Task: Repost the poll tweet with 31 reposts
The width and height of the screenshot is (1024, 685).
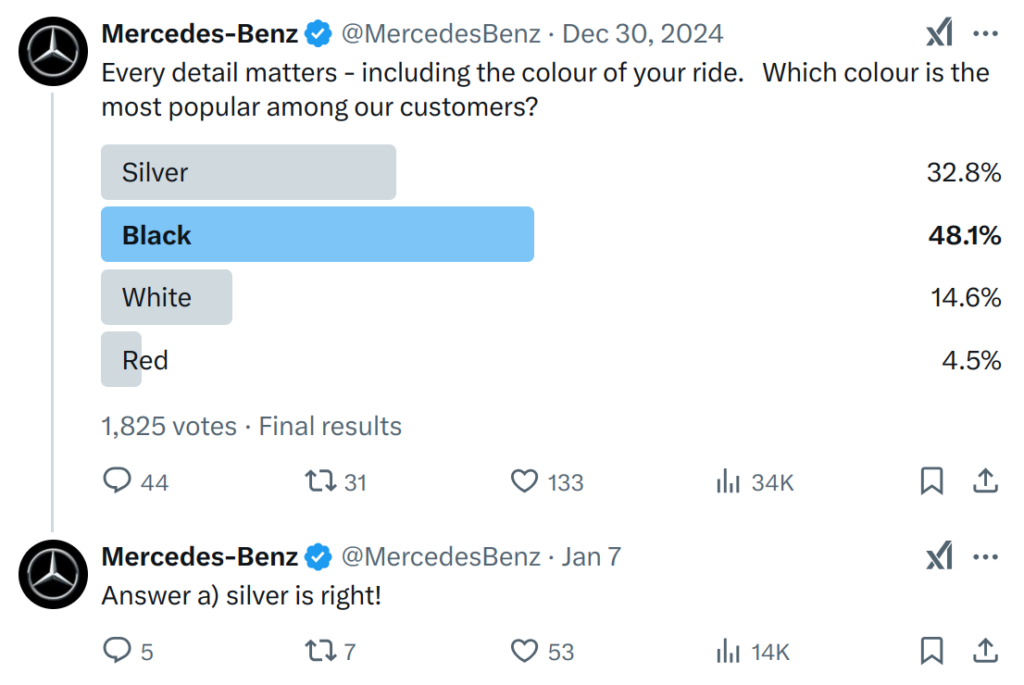Action: (320, 482)
